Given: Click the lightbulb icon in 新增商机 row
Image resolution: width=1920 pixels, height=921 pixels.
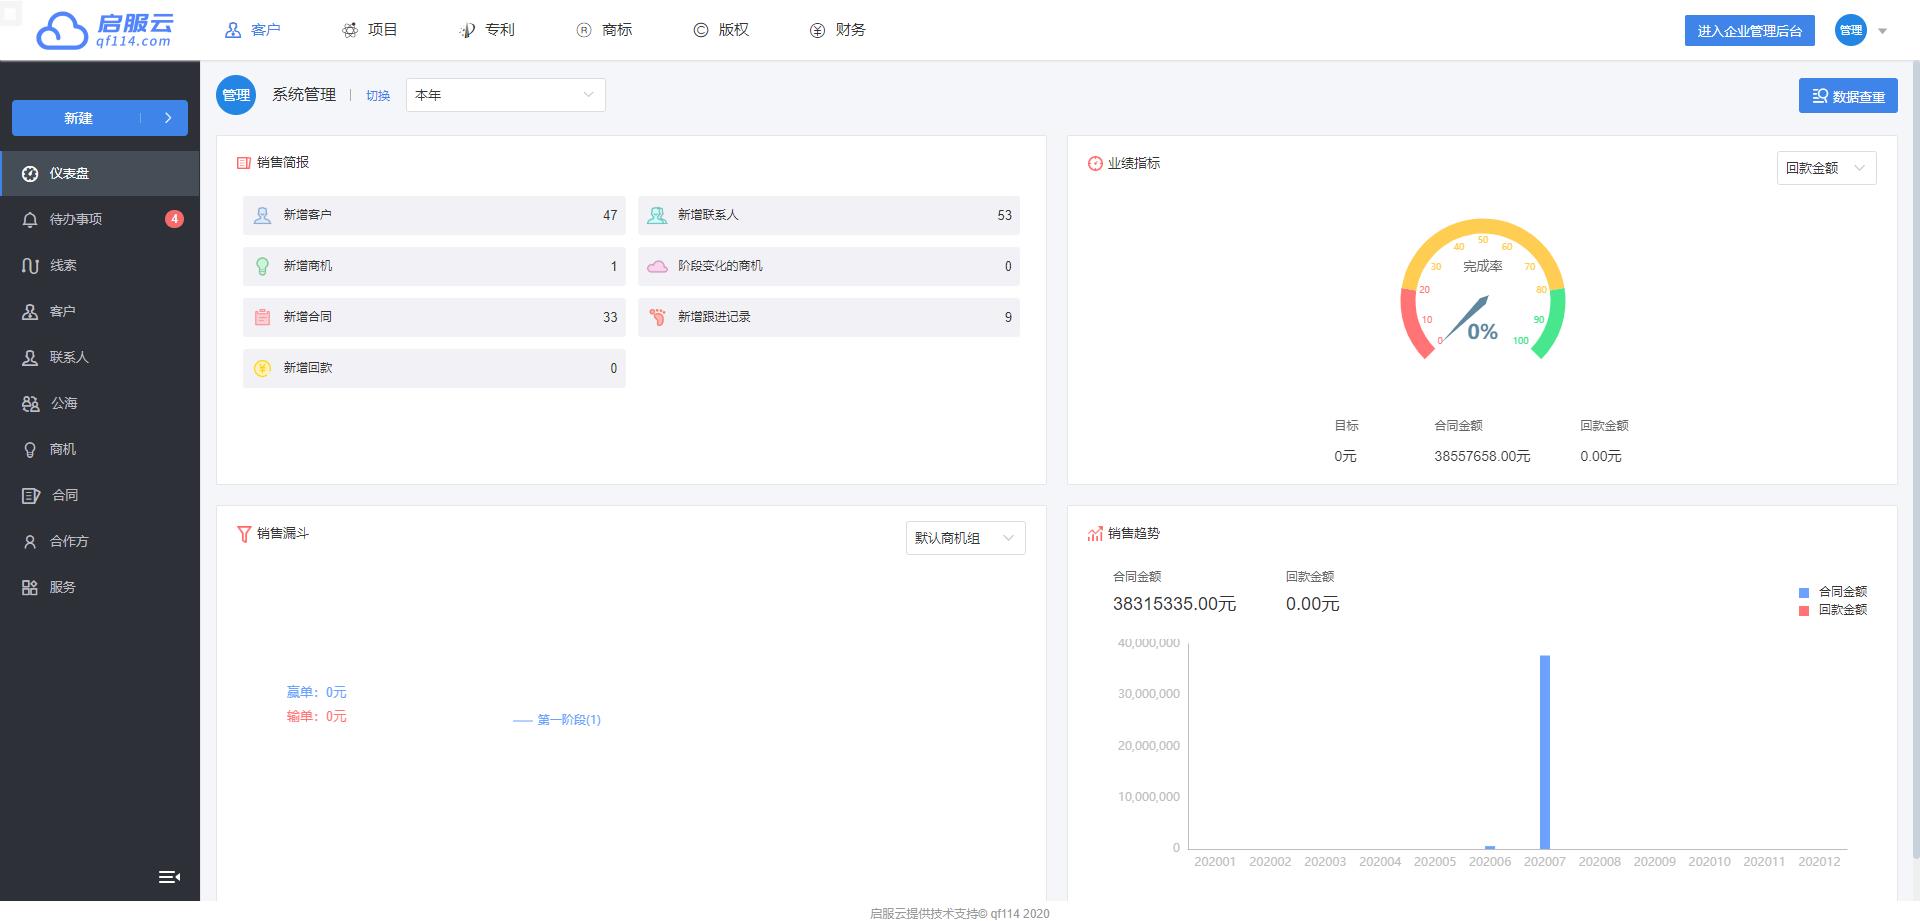Looking at the screenshot, I should pyautogui.click(x=262, y=266).
